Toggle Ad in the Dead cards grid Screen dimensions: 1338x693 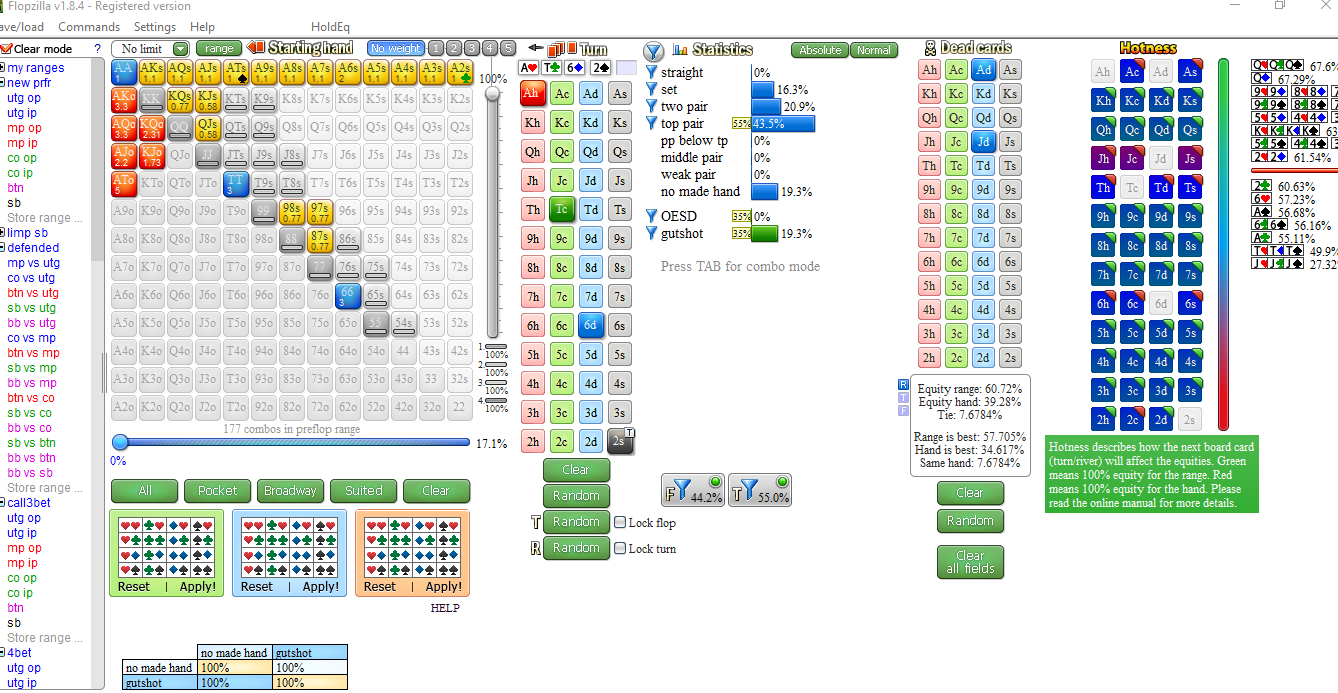click(x=983, y=70)
